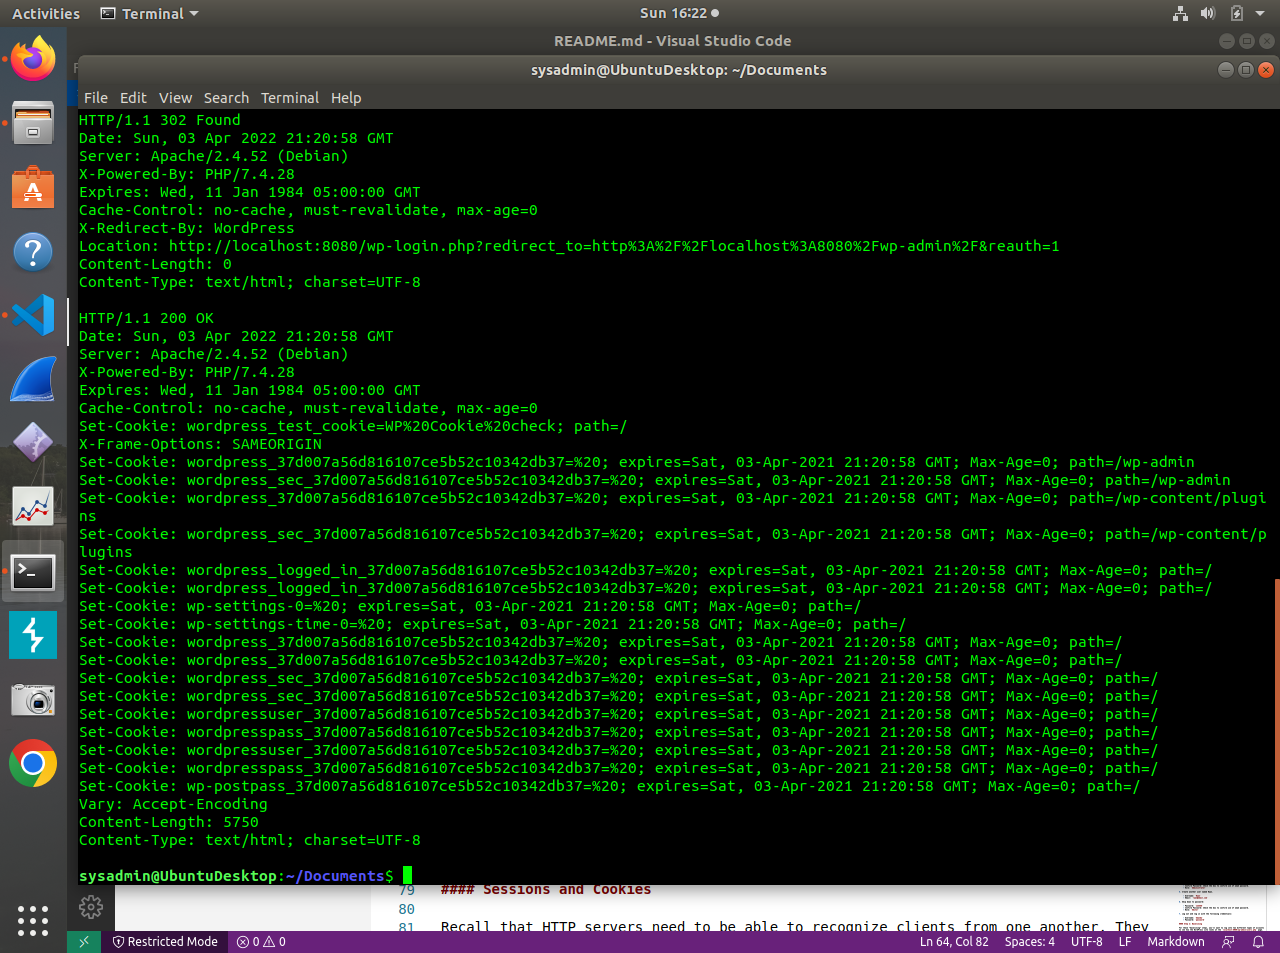Open Google Chrome from the dock
1280x953 pixels.
tap(33, 764)
